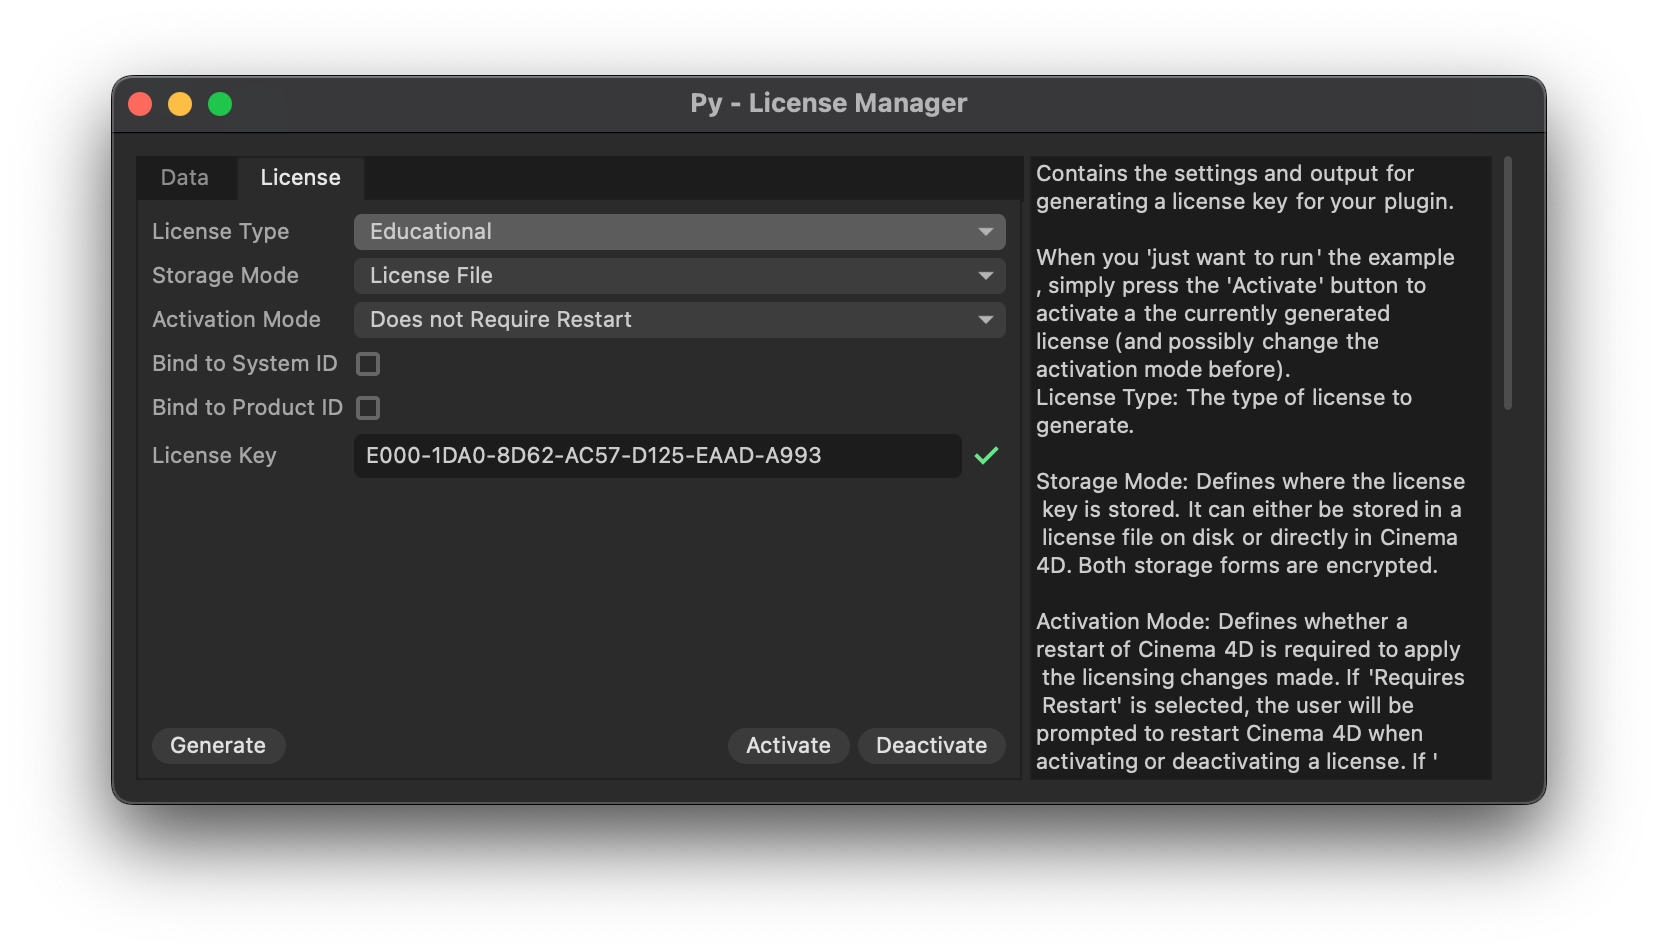Open the Activation Mode dropdown

coord(679,320)
